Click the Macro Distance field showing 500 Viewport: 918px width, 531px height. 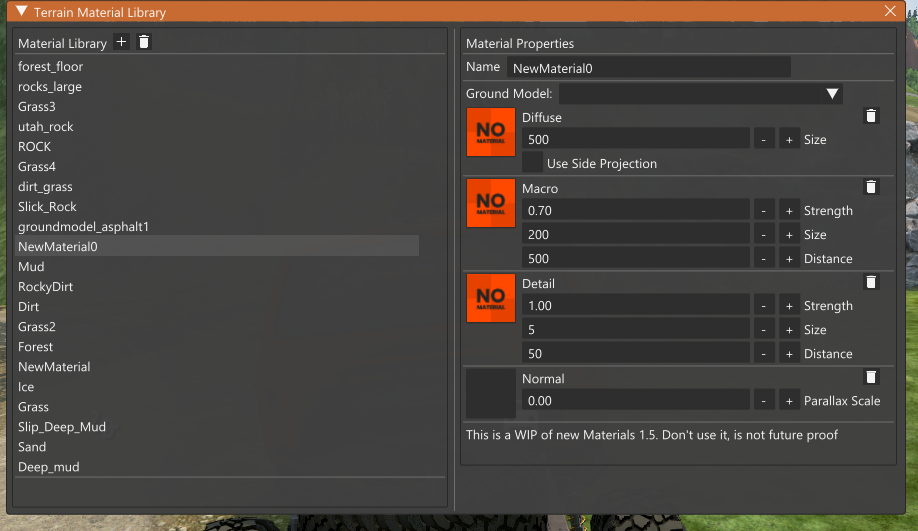[636, 258]
